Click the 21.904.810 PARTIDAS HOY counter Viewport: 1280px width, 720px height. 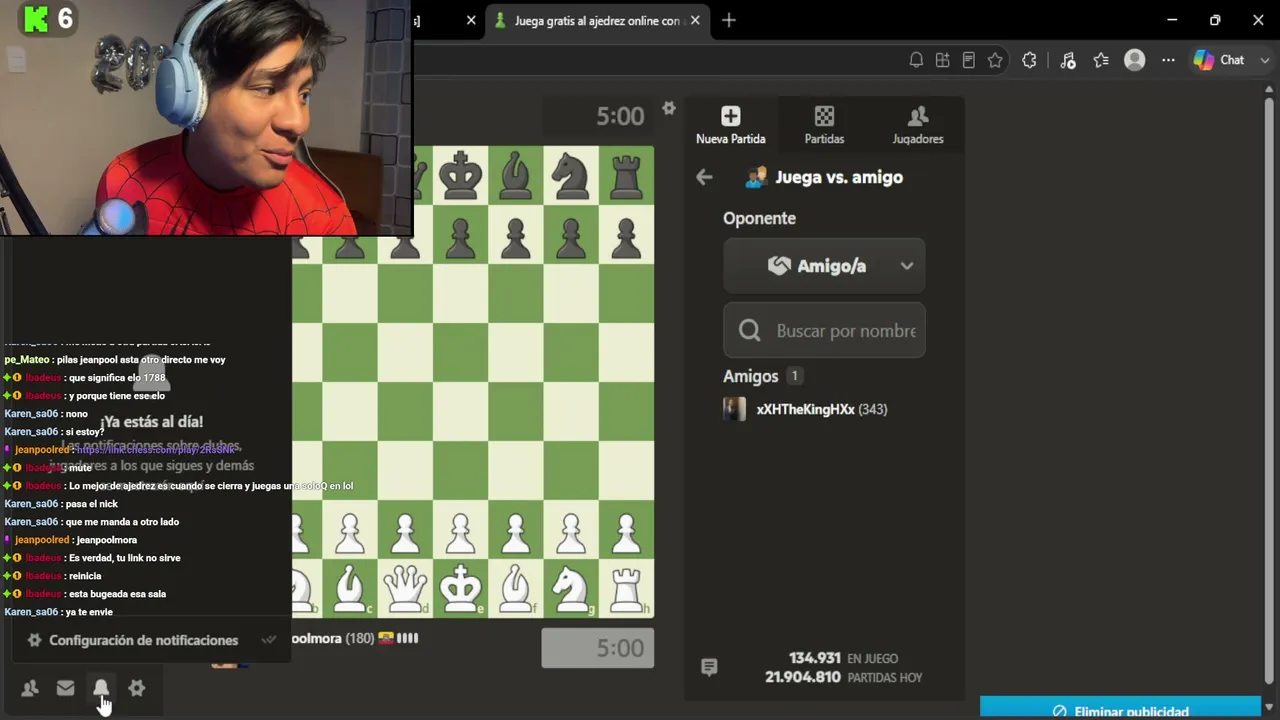click(x=843, y=677)
